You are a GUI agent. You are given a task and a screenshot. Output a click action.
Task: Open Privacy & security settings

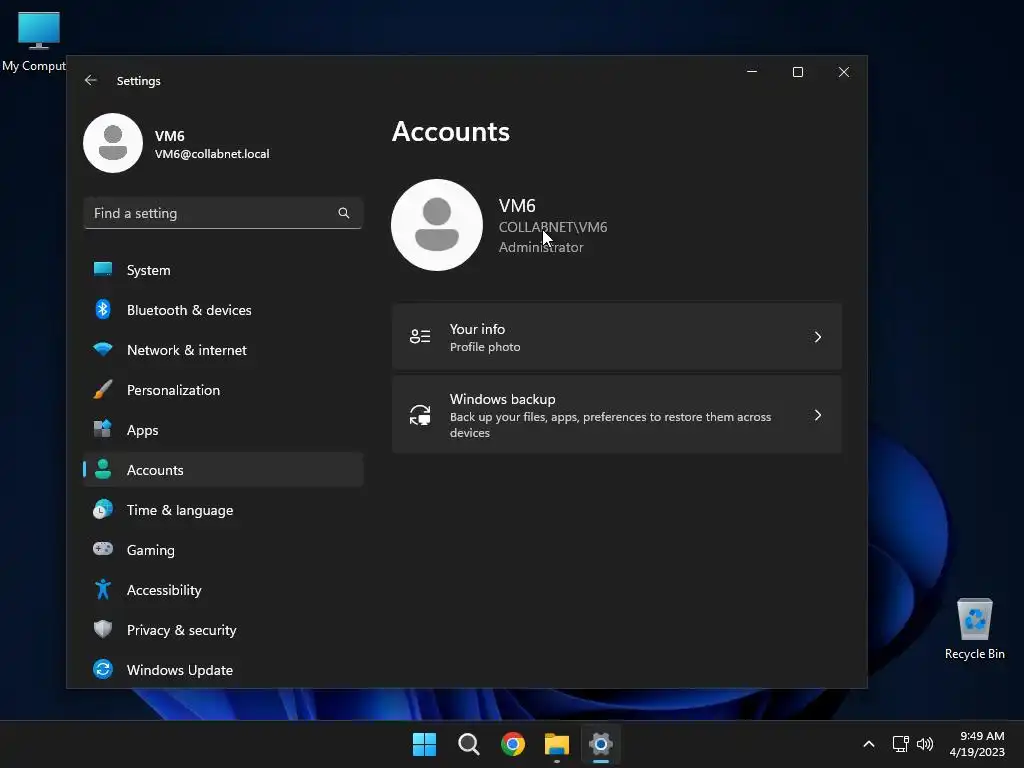coord(223,630)
